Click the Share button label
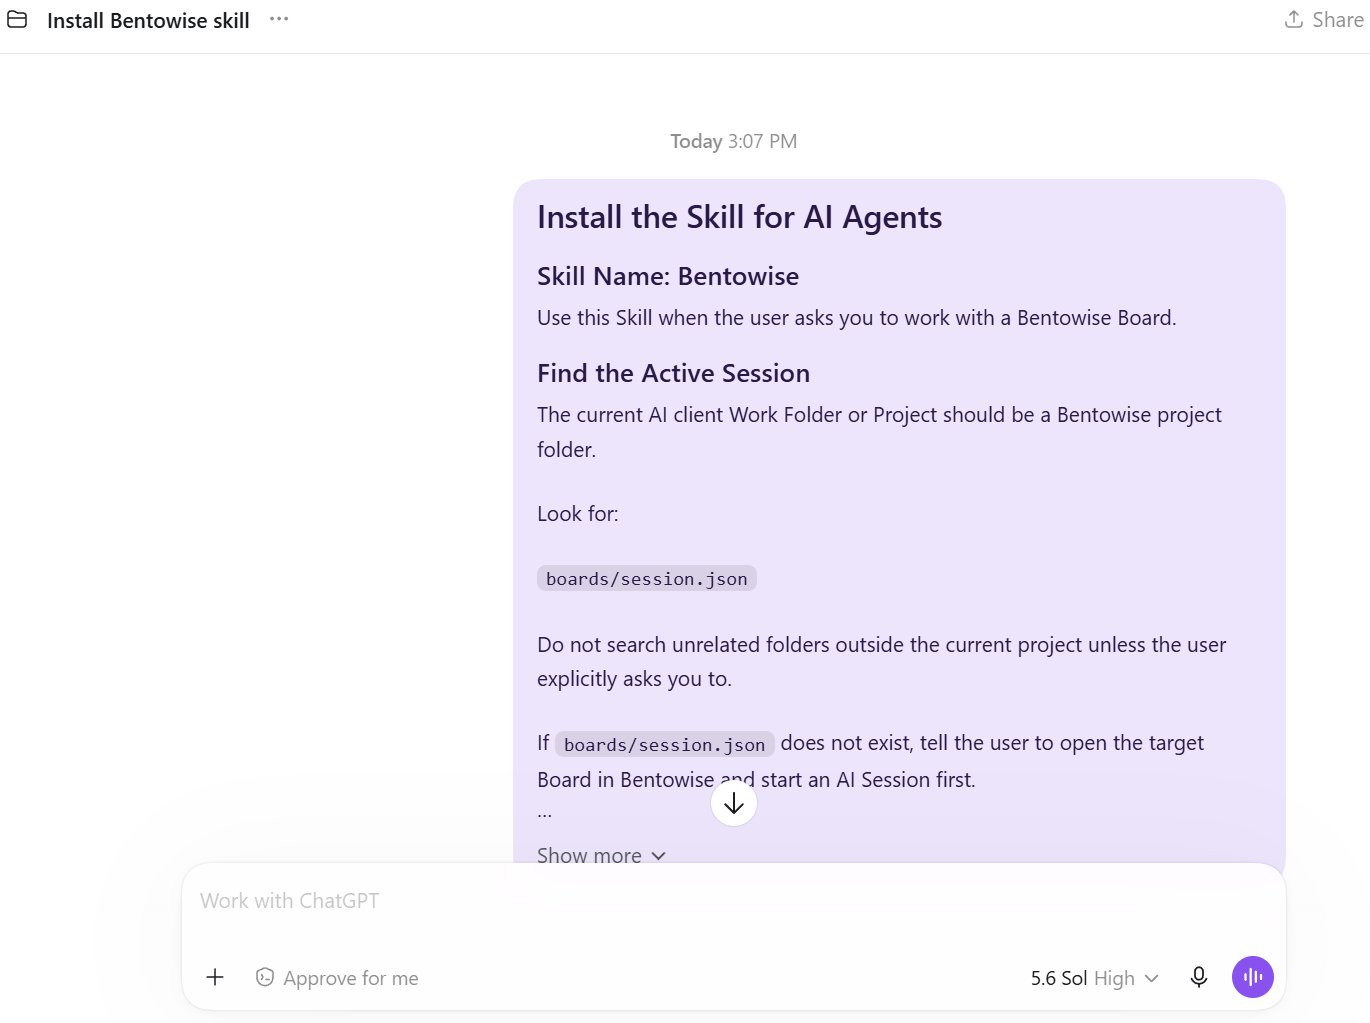Screen dimensions: 1370x1023 (x=1338, y=20)
